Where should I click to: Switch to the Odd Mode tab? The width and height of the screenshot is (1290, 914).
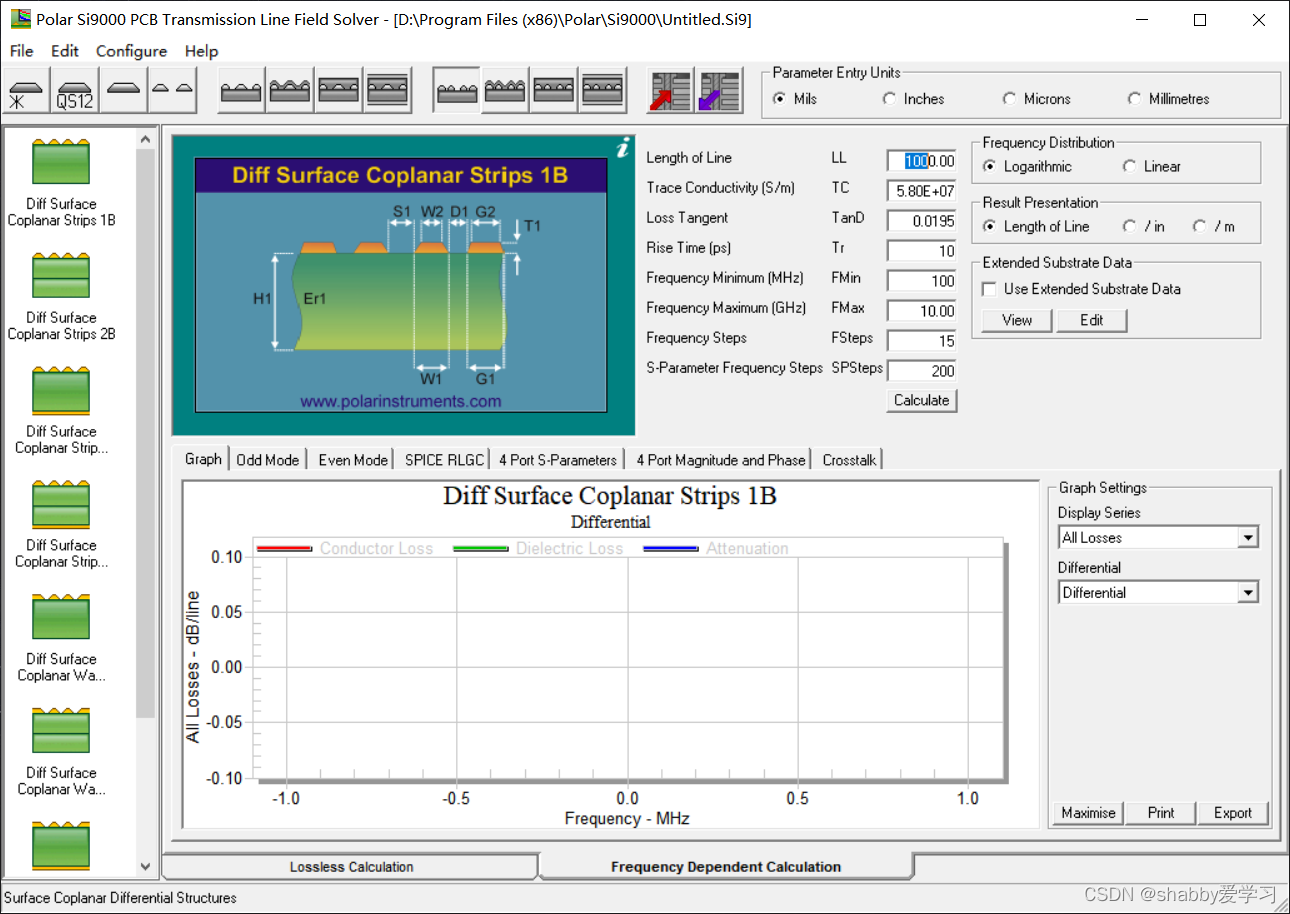coord(267,460)
